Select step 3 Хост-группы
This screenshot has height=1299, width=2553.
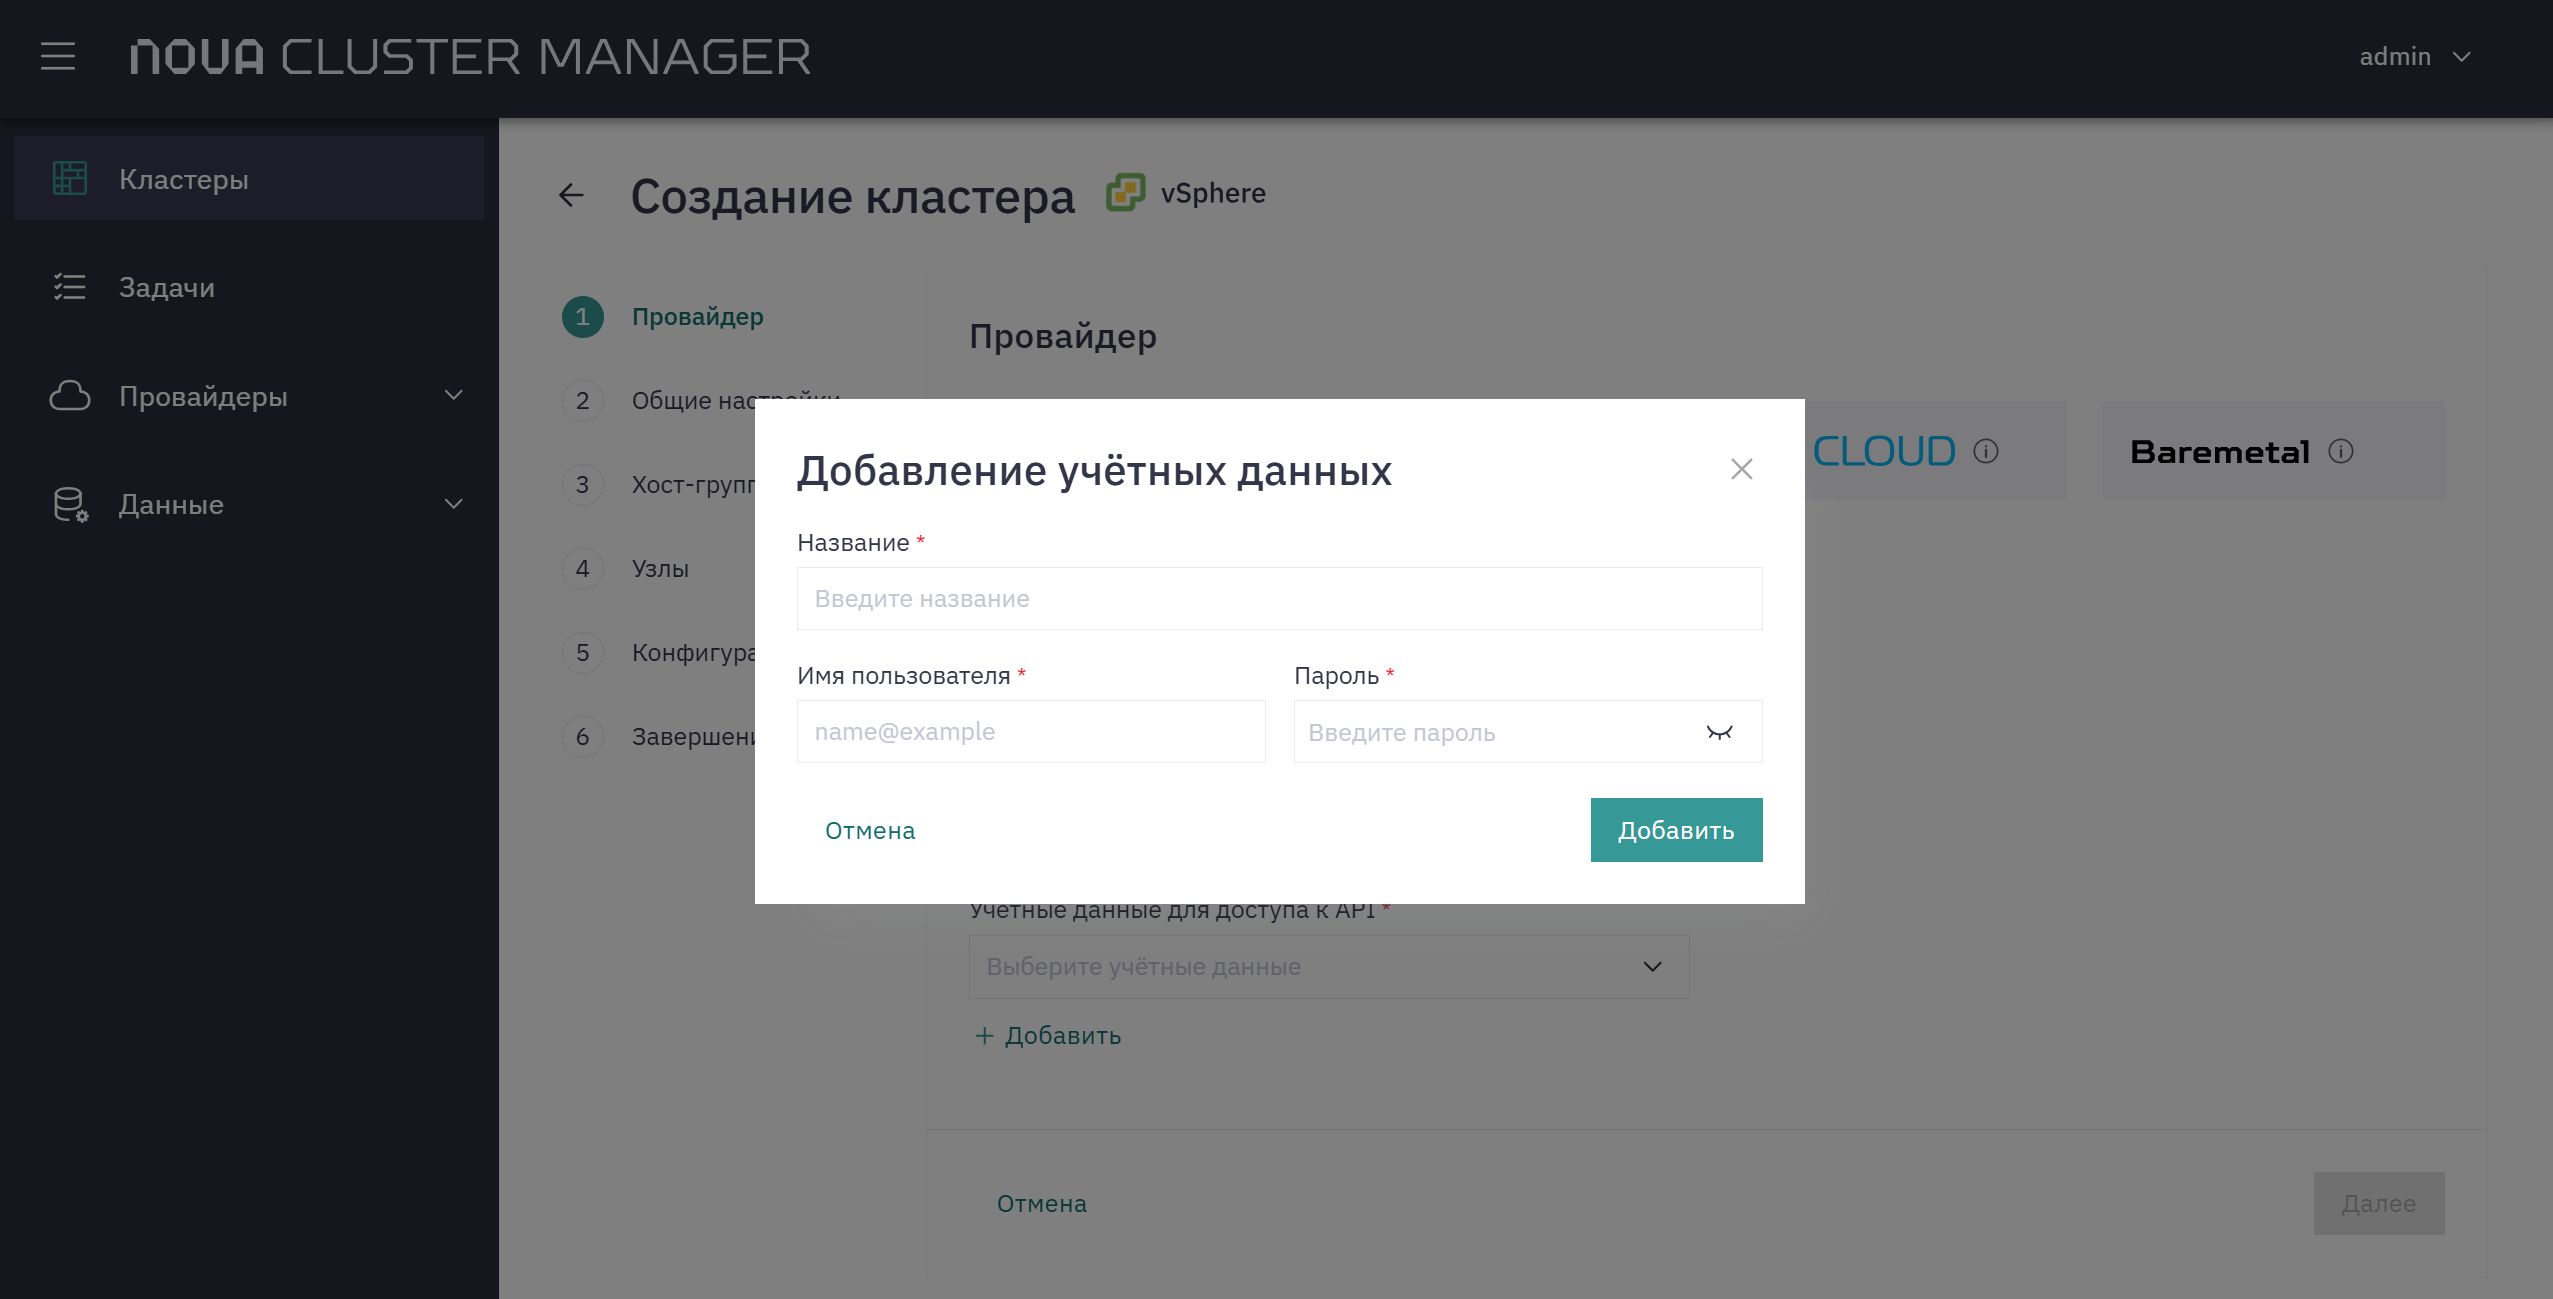(659, 485)
